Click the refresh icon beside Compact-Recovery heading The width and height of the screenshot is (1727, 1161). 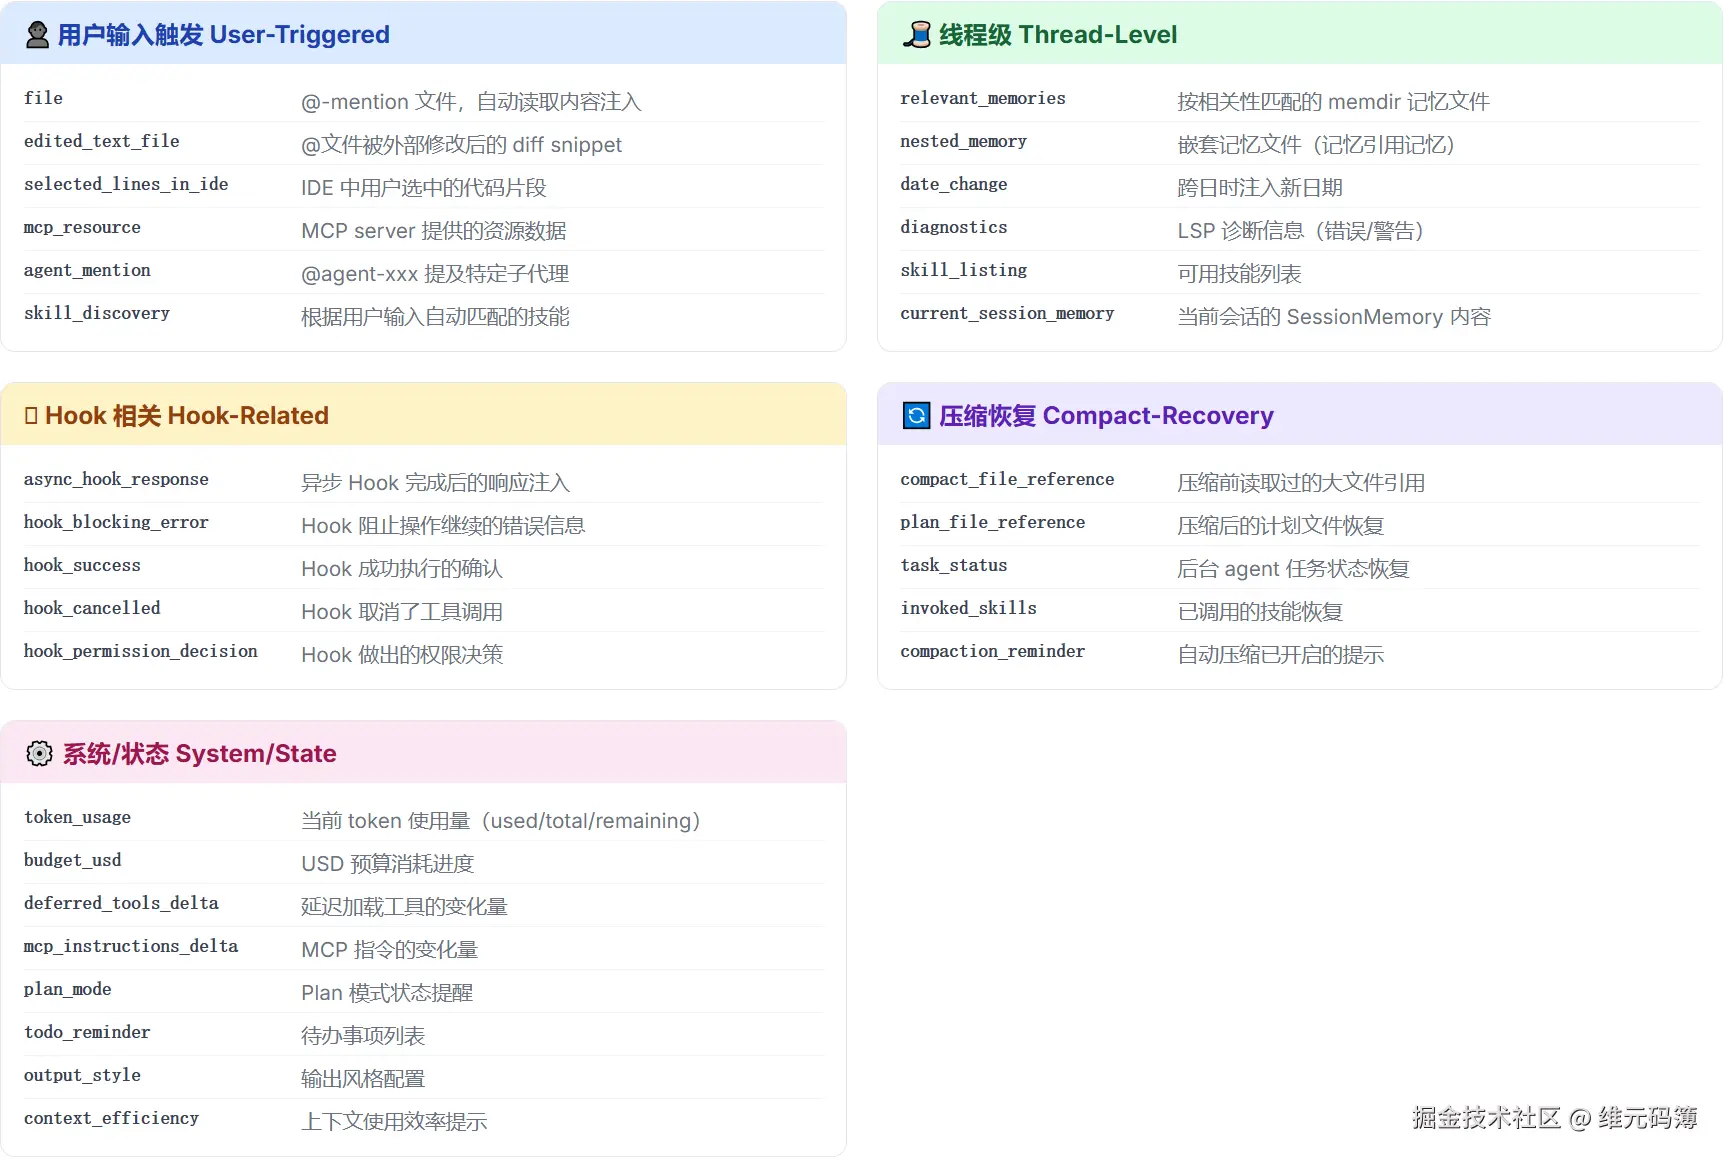coord(916,416)
